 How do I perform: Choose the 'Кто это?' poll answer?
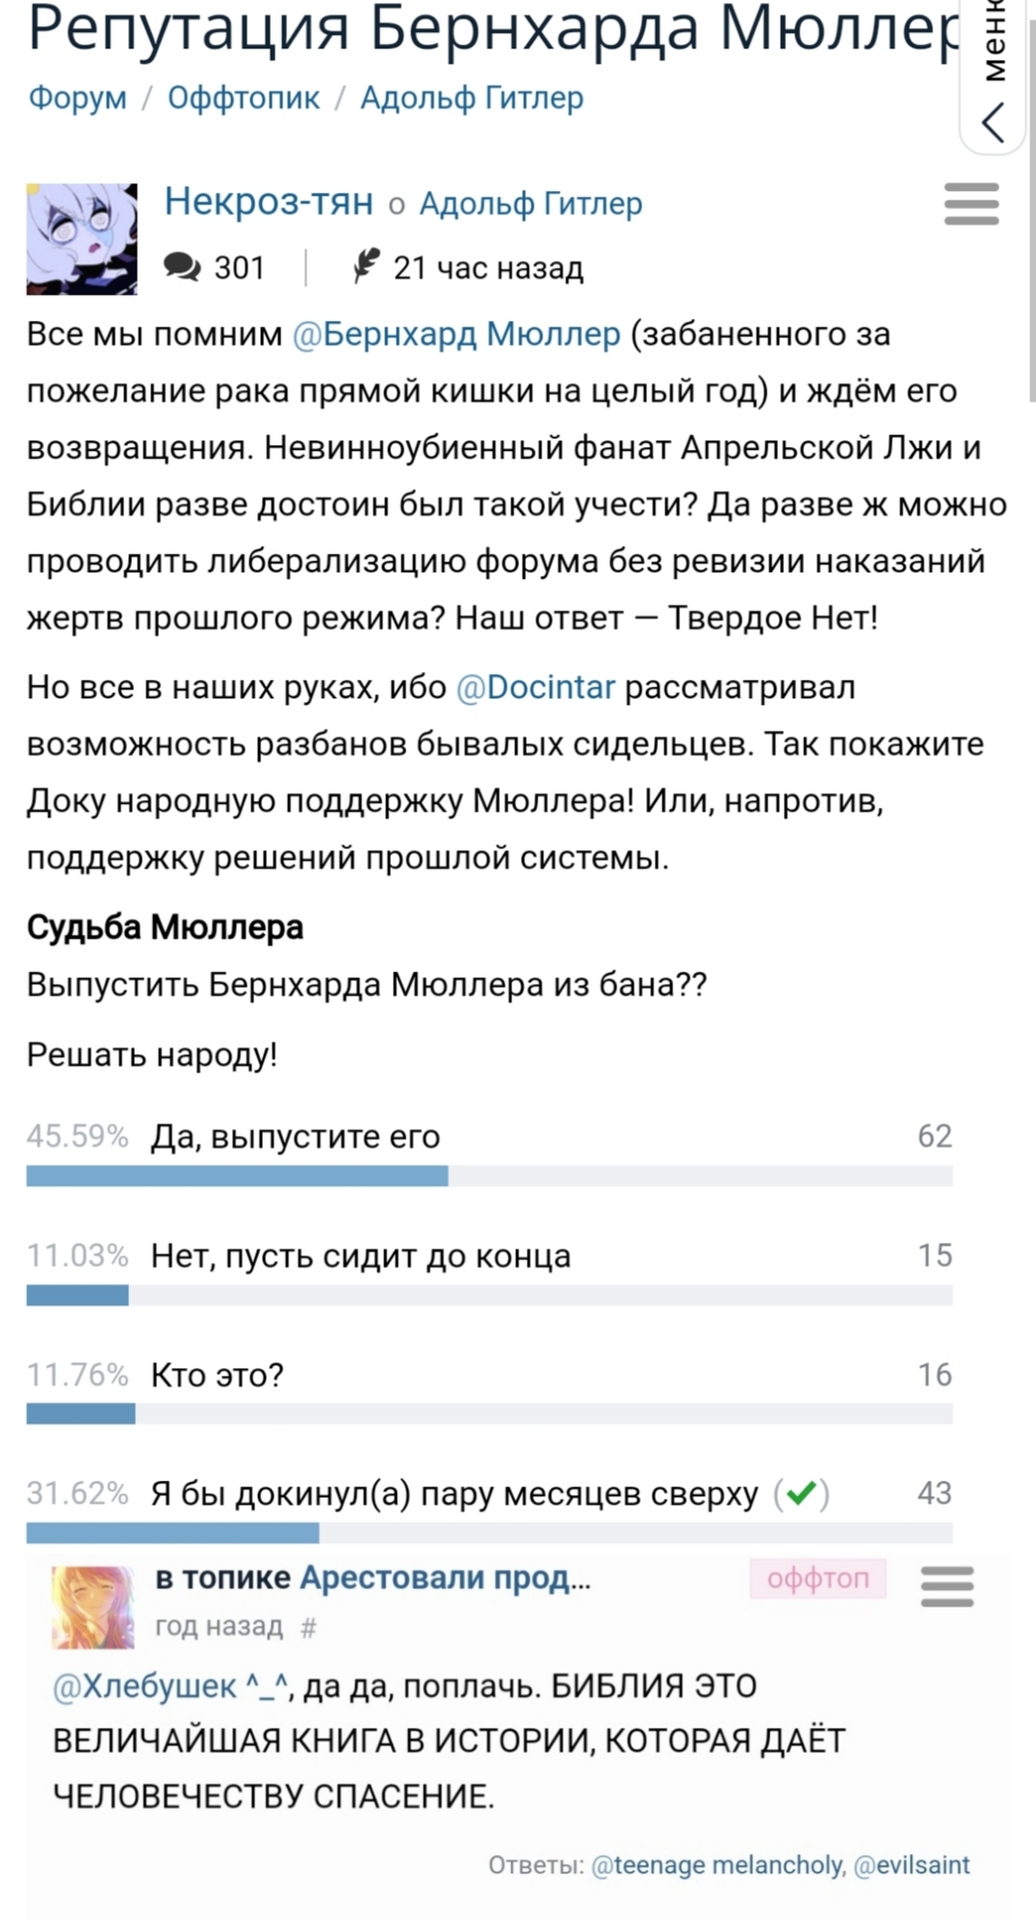click(x=217, y=1375)
